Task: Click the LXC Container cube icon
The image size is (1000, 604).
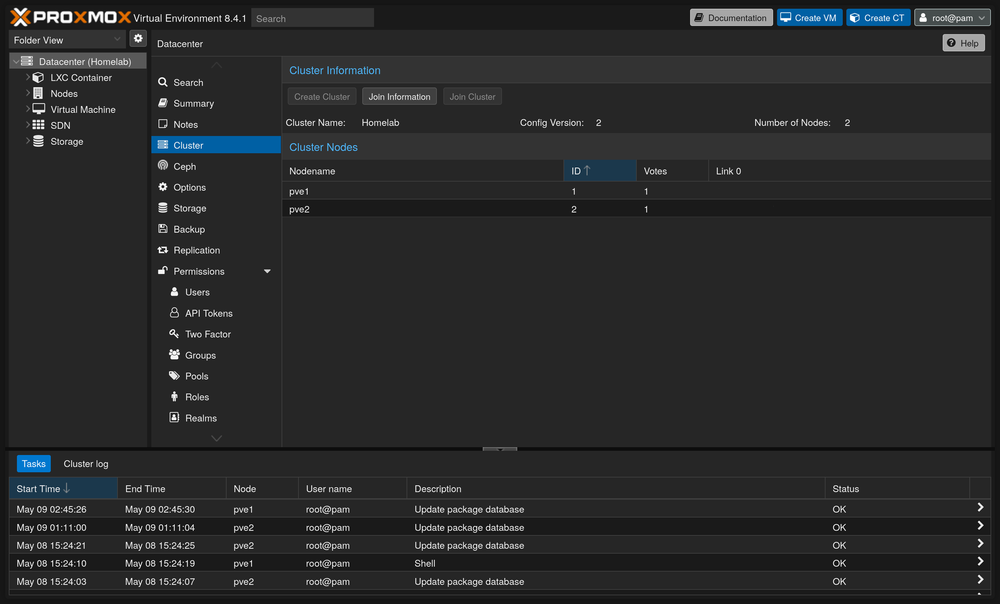Action: click(38, 77)
